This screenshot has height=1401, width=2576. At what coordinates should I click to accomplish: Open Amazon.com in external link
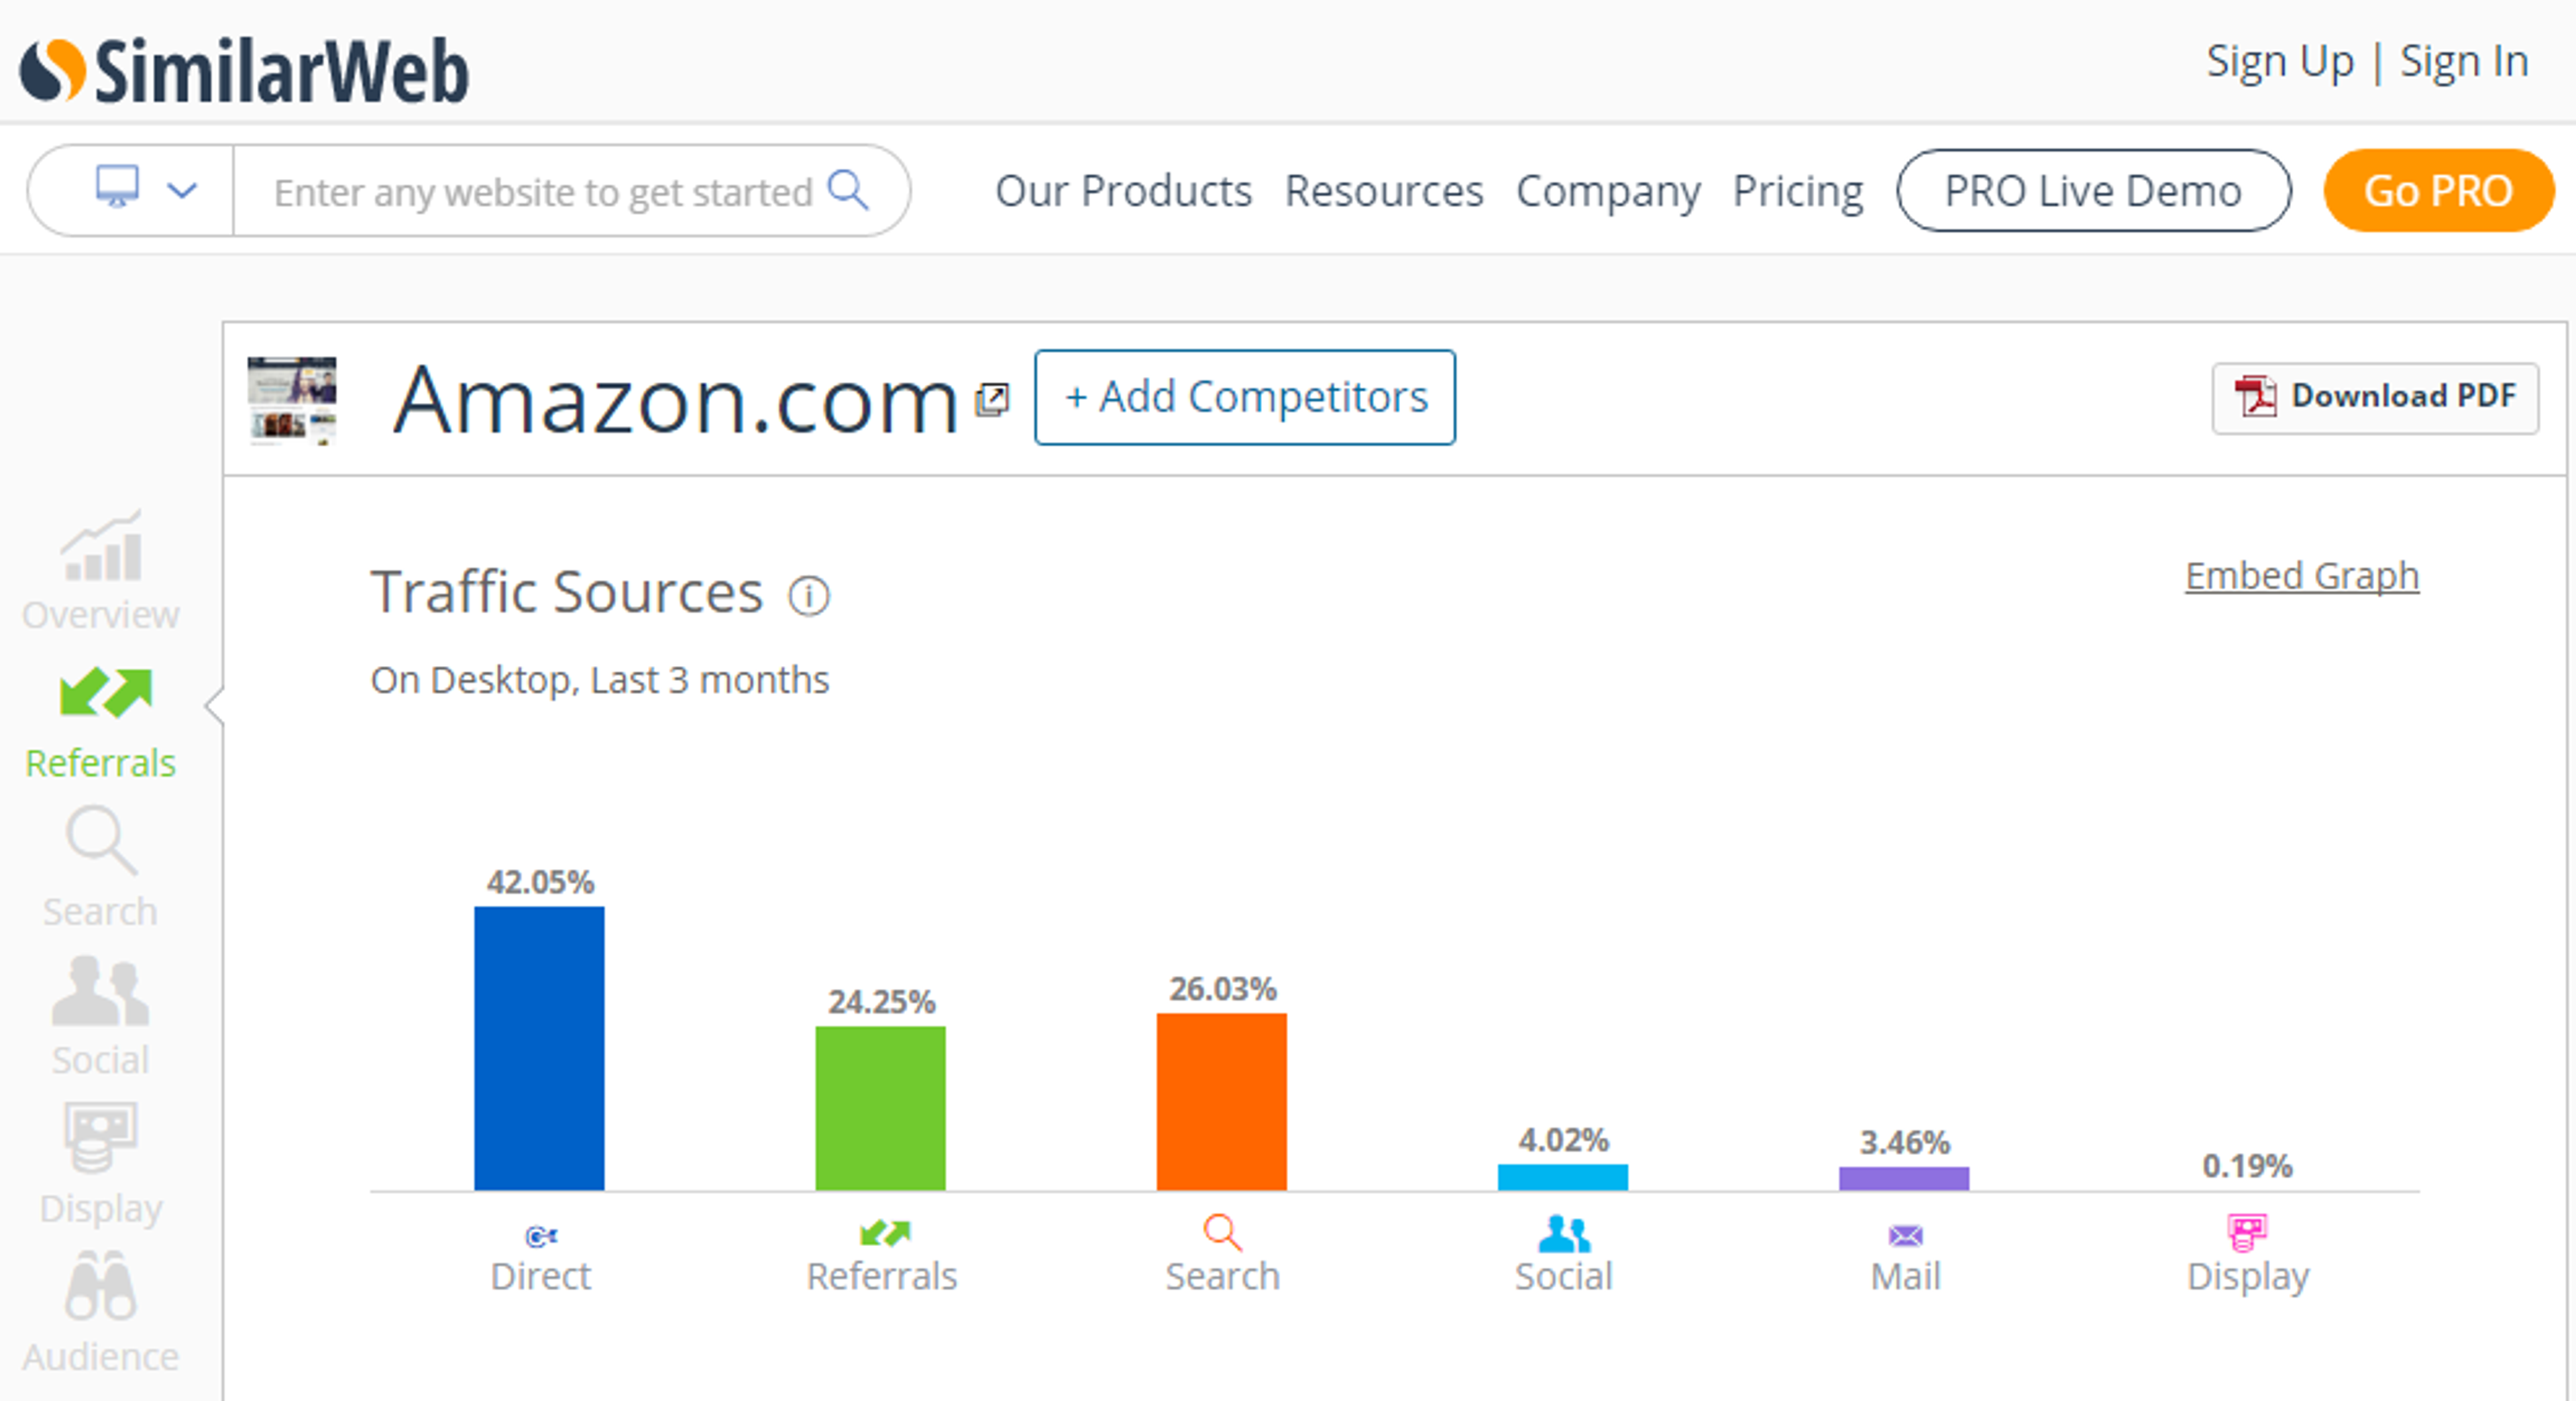click(x=991, y=398)
